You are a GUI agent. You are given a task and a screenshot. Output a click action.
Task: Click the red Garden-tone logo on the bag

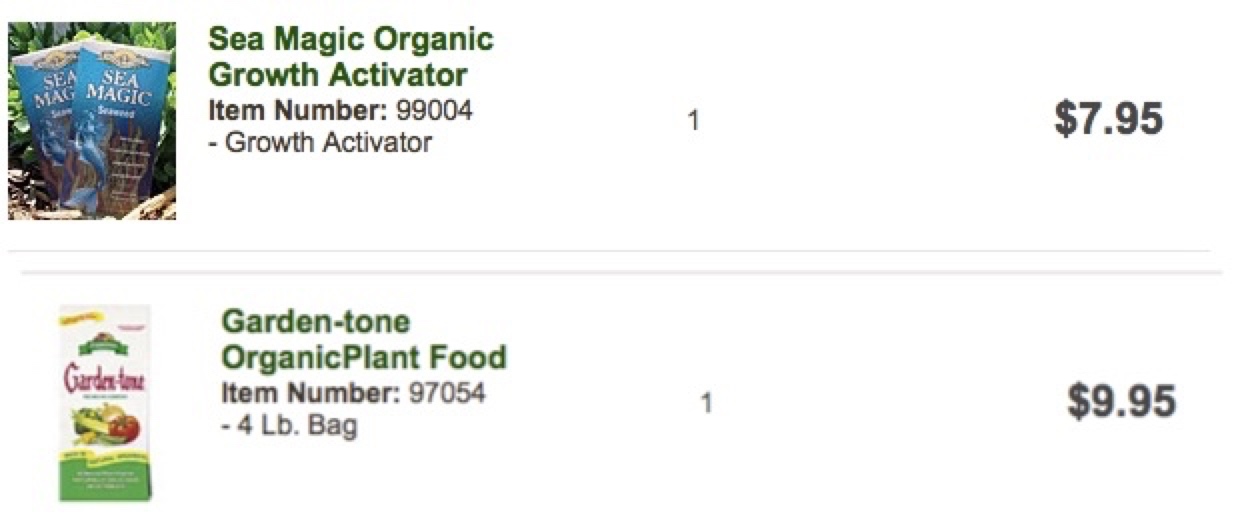(x=104, y=379)
